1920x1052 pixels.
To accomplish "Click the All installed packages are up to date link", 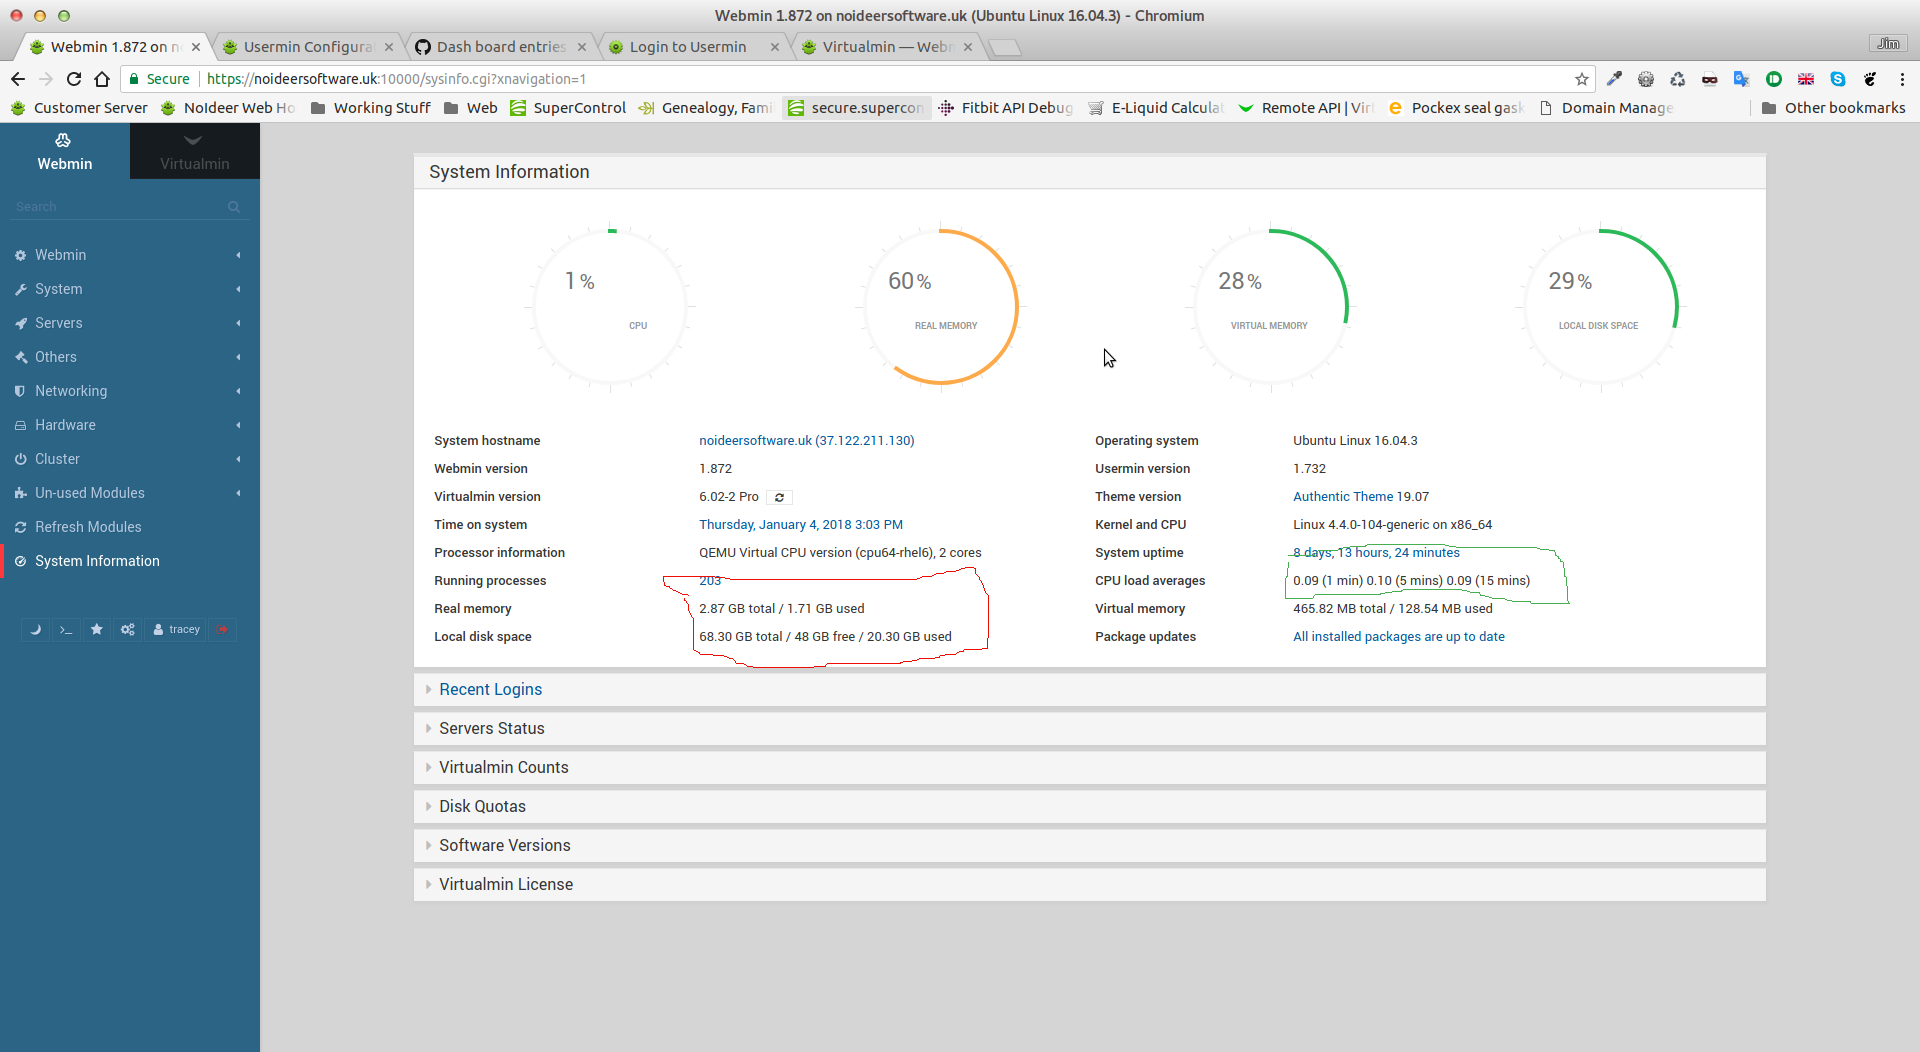I will point(1398,637).
